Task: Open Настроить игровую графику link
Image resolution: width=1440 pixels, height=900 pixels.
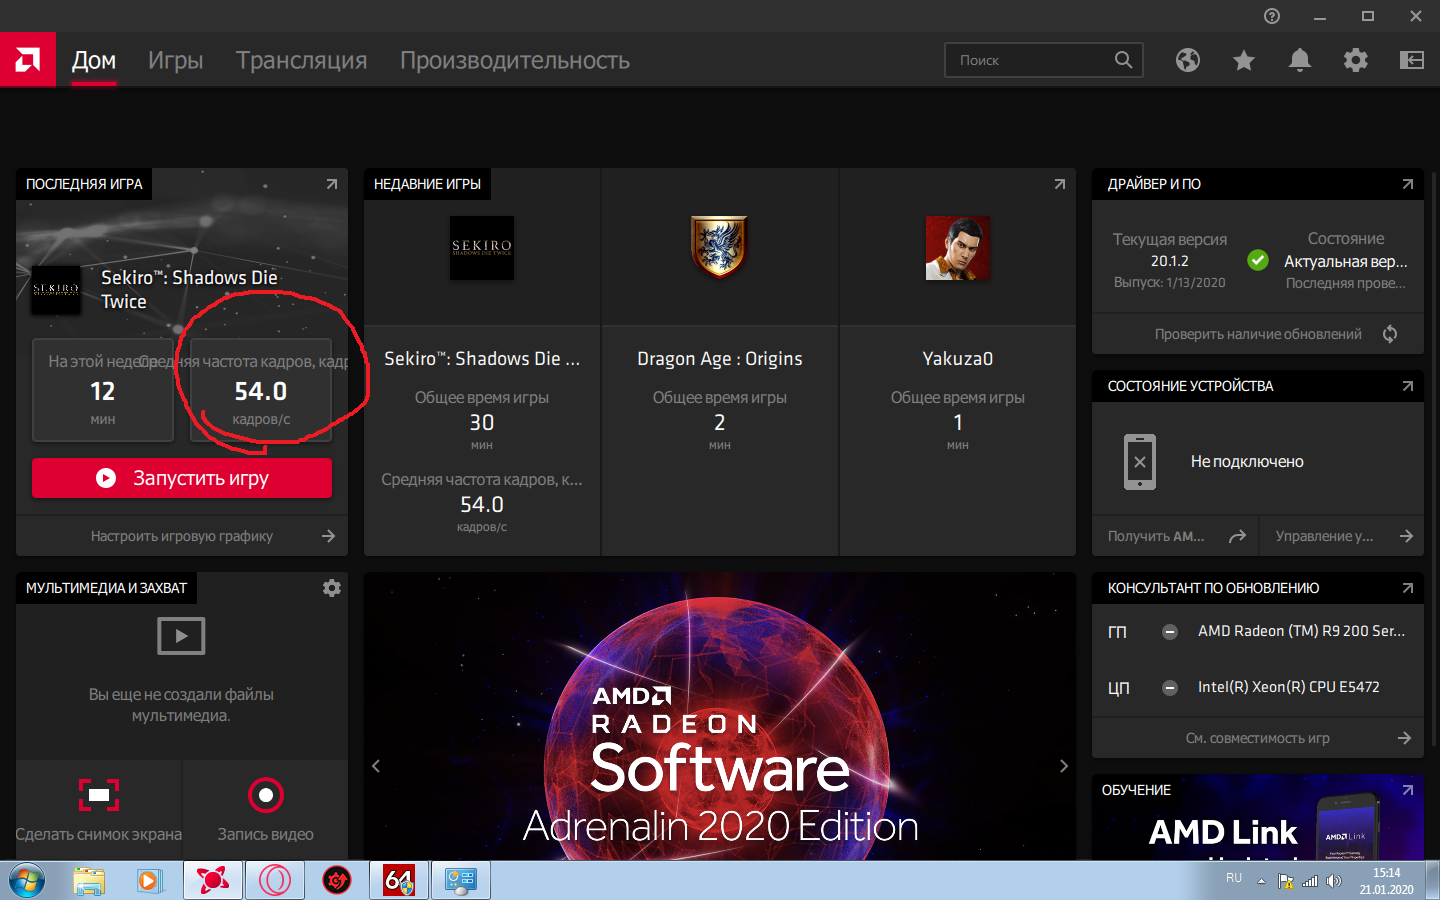Action: coord(182,536)
